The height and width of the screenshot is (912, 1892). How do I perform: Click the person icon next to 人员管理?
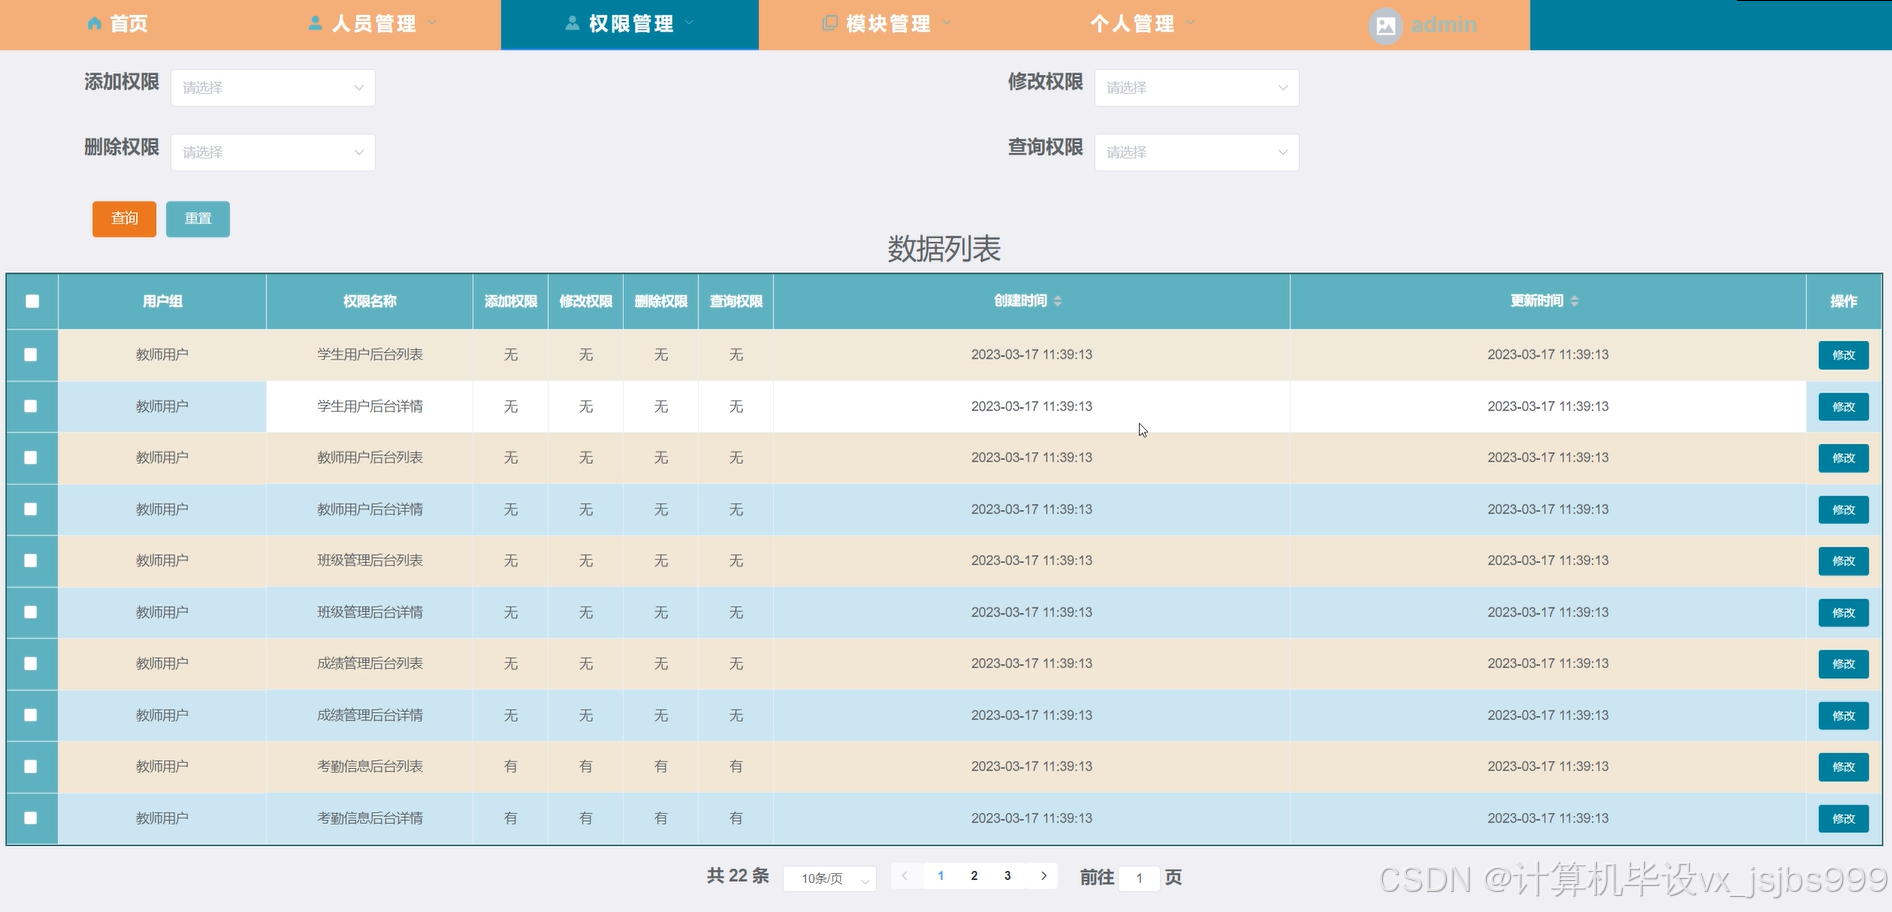tap(315, 23)
